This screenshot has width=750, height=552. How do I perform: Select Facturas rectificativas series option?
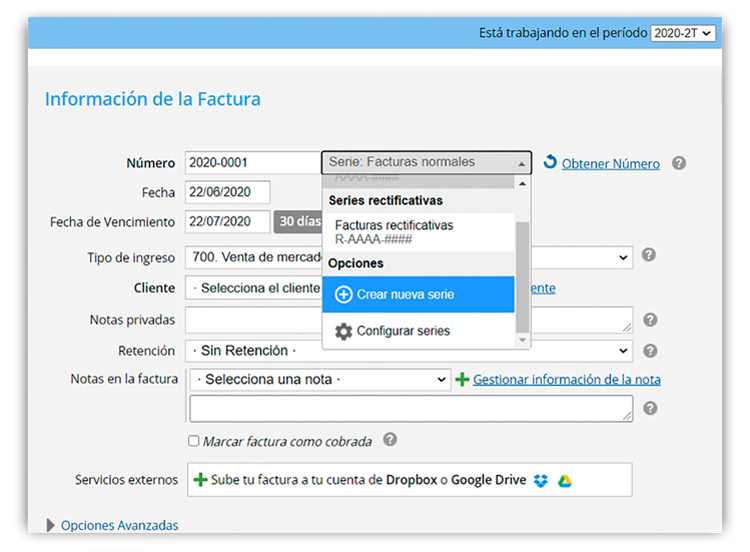point(419,232)
